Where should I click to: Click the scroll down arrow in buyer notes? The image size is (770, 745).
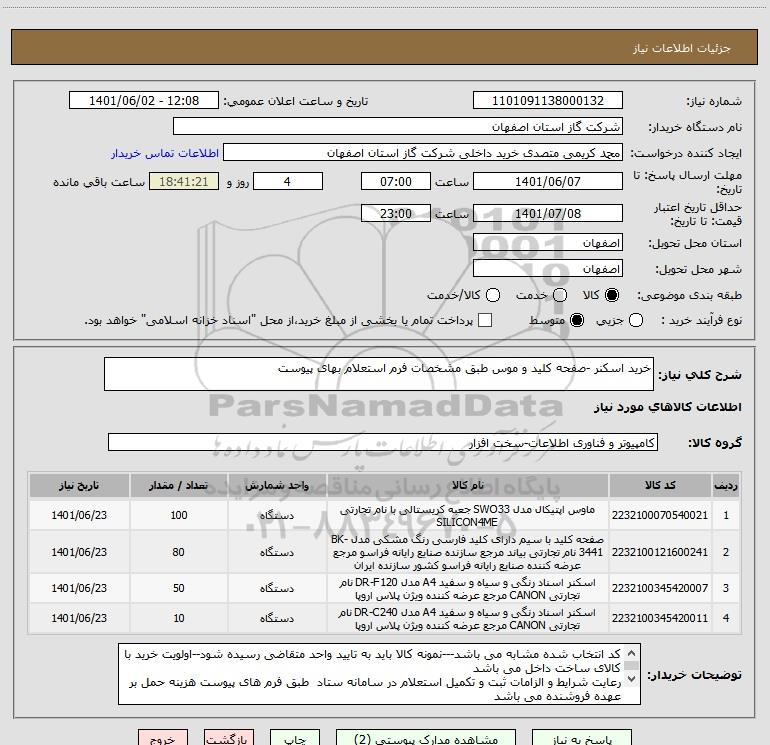click(x=632, y=679)
